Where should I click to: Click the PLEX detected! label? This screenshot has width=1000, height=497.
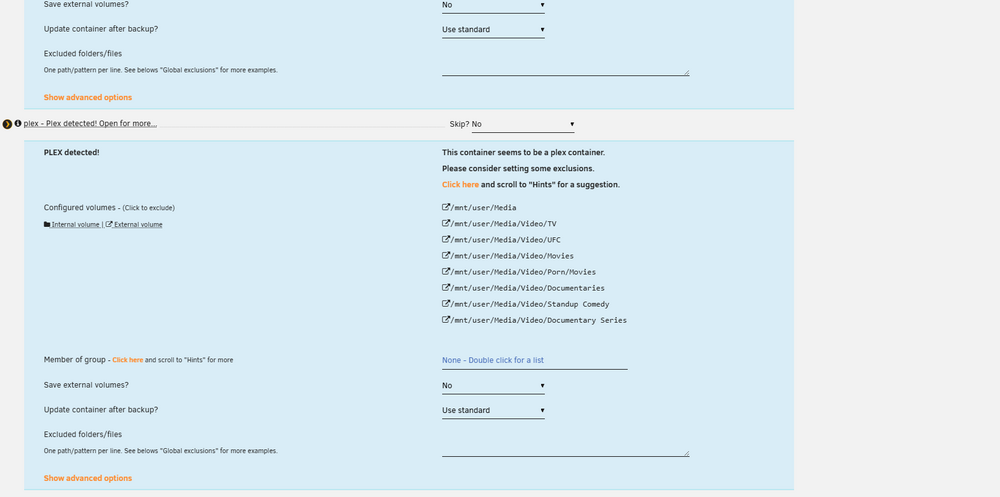point(71,153)
